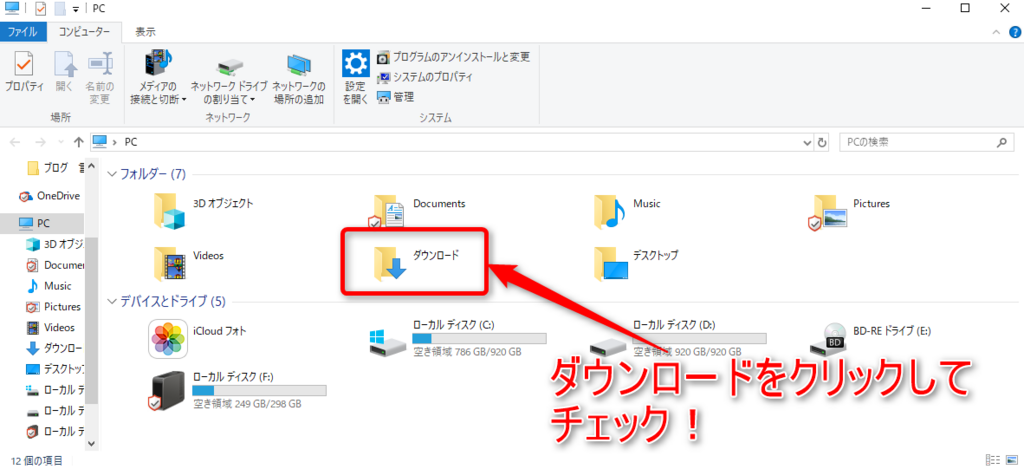Open Customize Quick Access Toolbar dropdown
The width and height of the screenshot is (1024, 469).
(76, 10)
